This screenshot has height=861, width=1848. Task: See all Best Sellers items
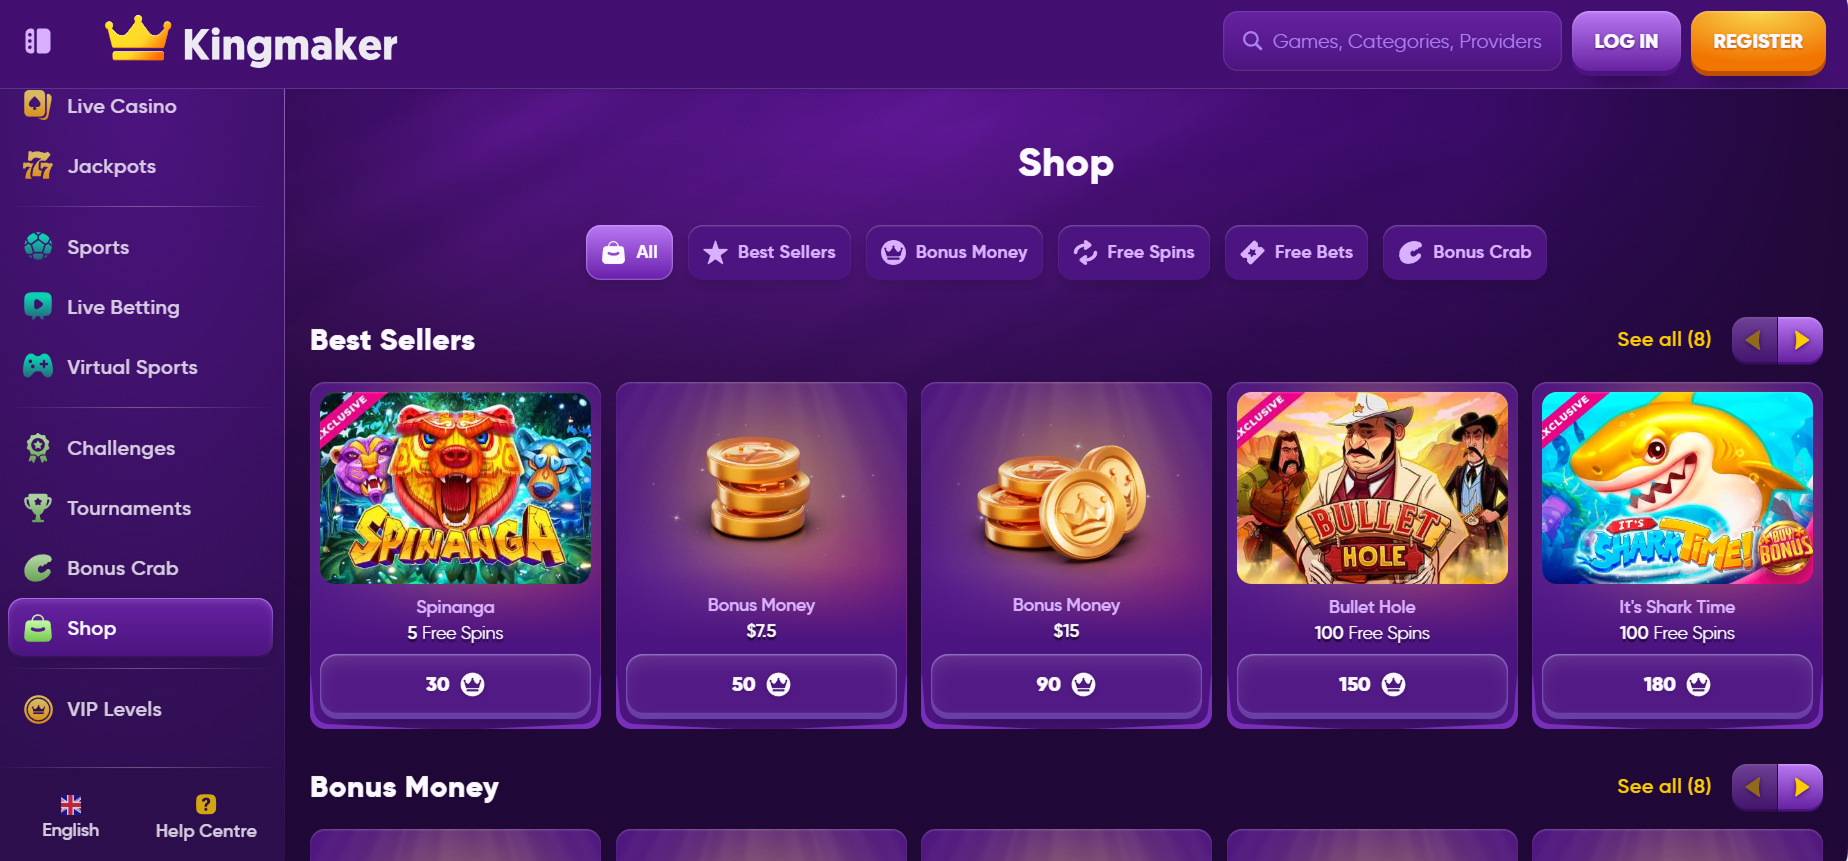pyautogui.click(x=1664, y=339)
